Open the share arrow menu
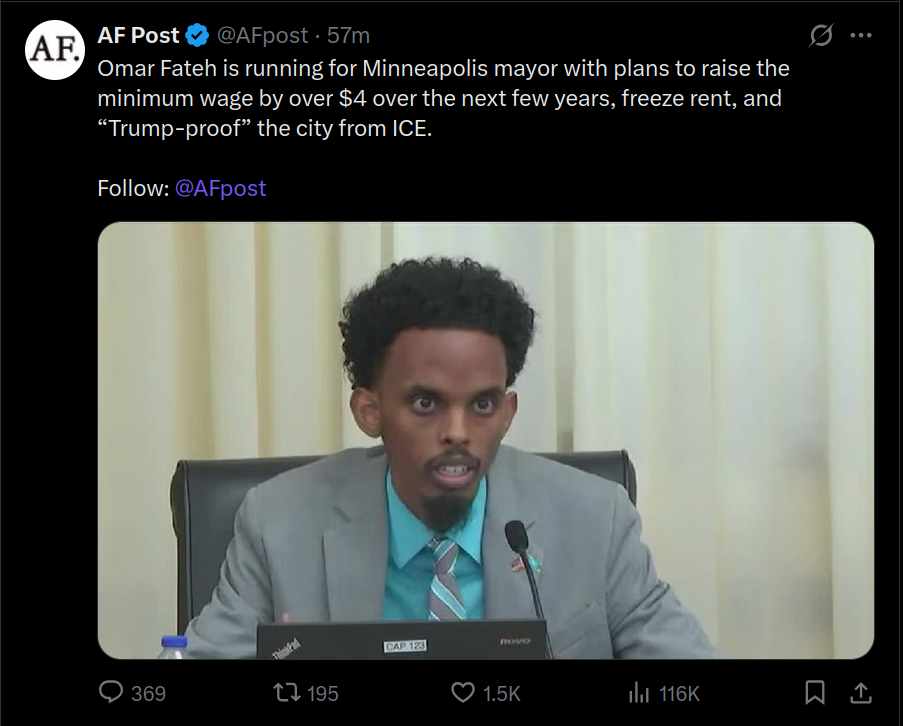Image resolution: width=903 pixels, height=726 pixels. coord(859,692)
